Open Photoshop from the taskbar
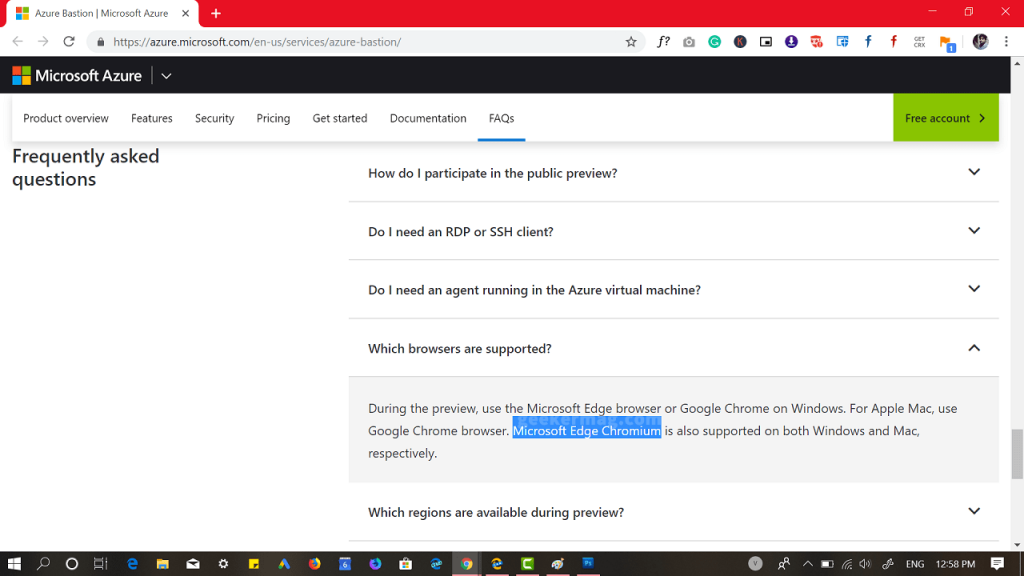1024x576 pixels. pyautogui.click(x=588, y=563)
